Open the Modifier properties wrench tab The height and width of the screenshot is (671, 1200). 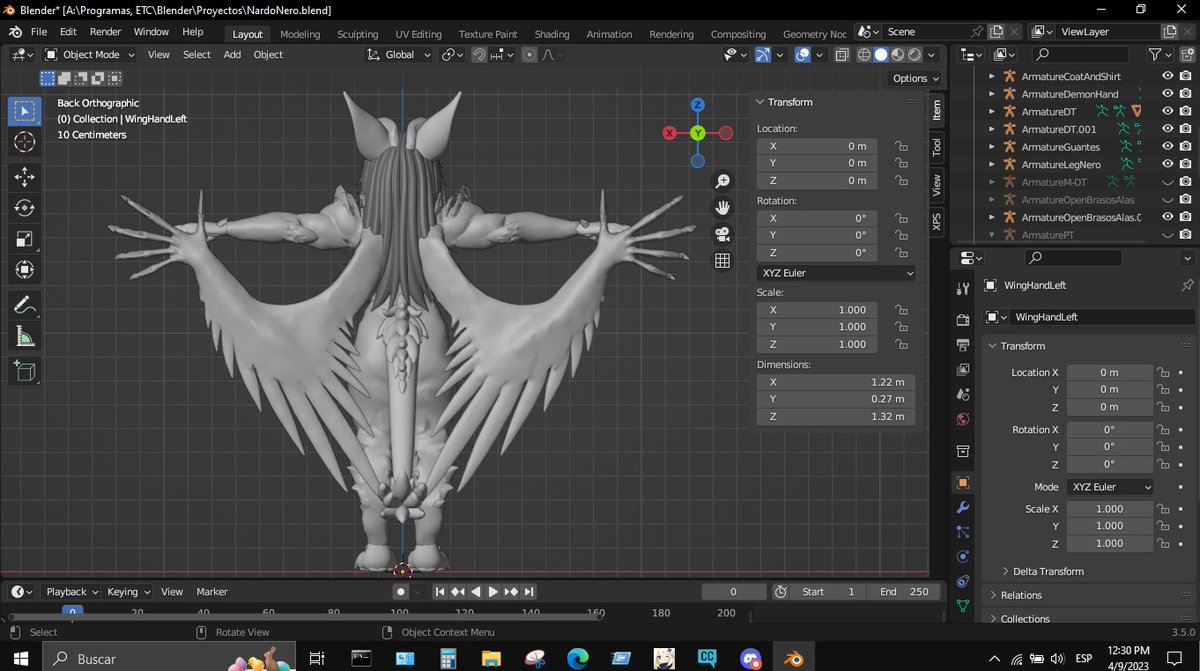[963, 507]
